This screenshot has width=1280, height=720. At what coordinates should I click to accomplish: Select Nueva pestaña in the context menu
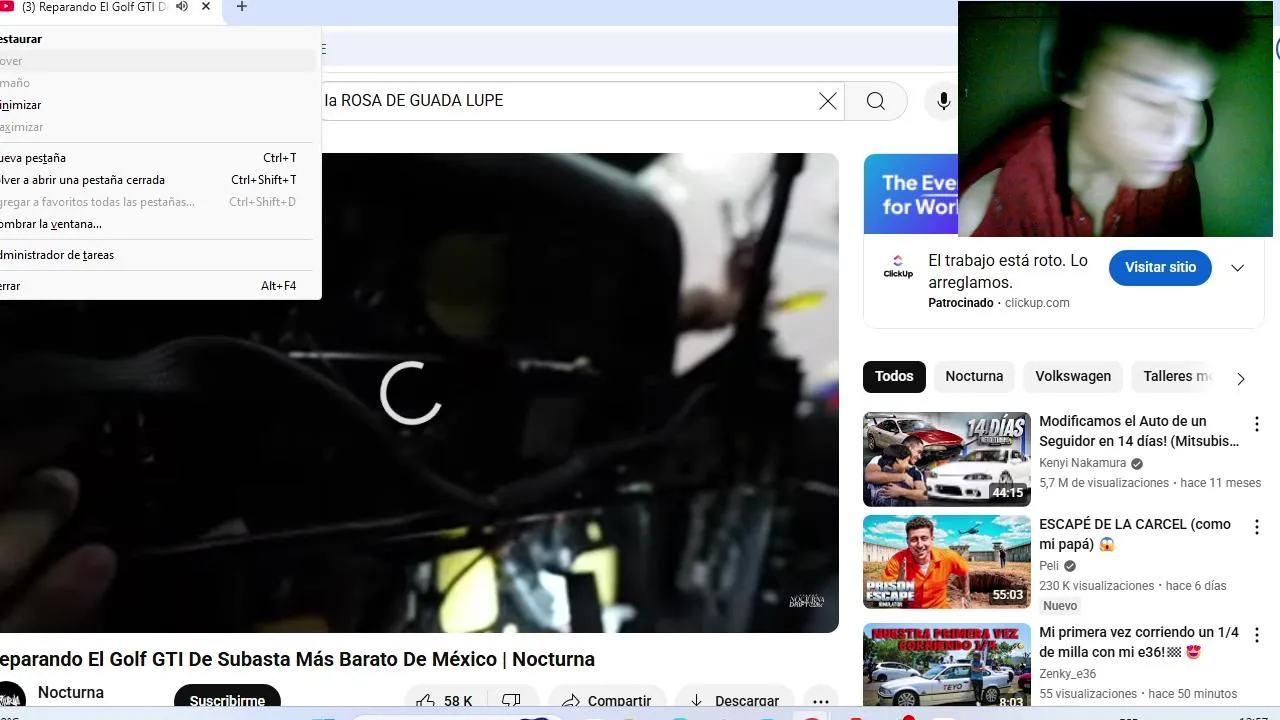click(x=158, y=158)
